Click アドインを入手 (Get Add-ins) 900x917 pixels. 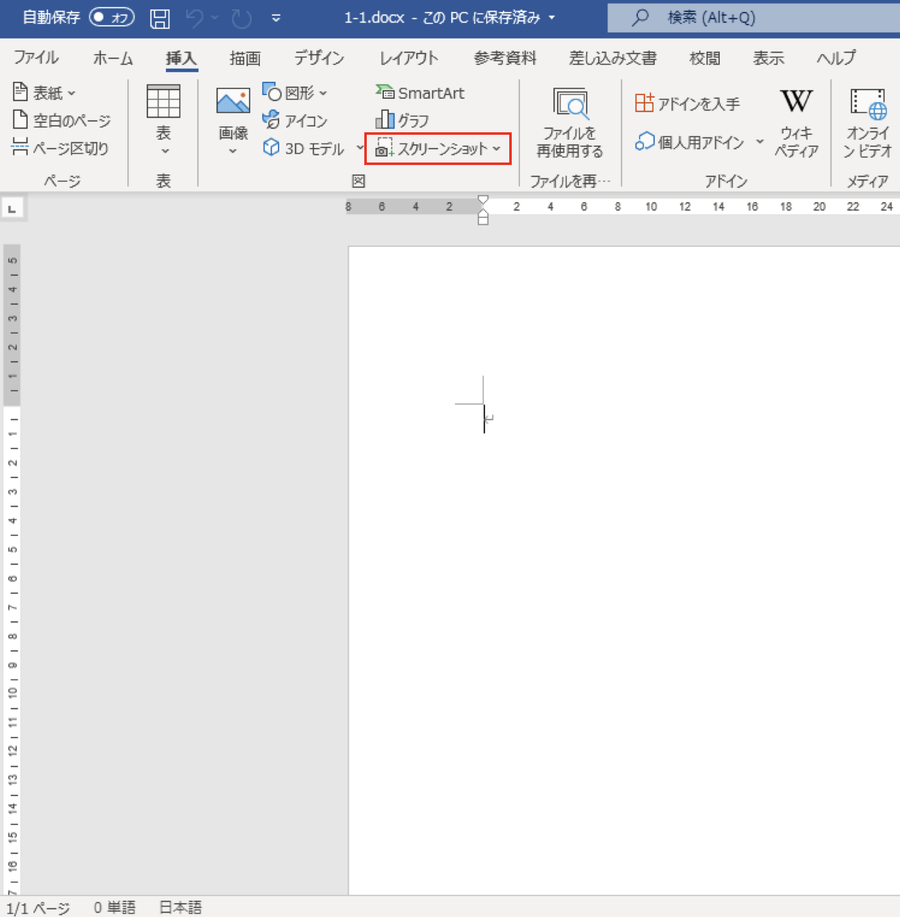pos(688,103)
